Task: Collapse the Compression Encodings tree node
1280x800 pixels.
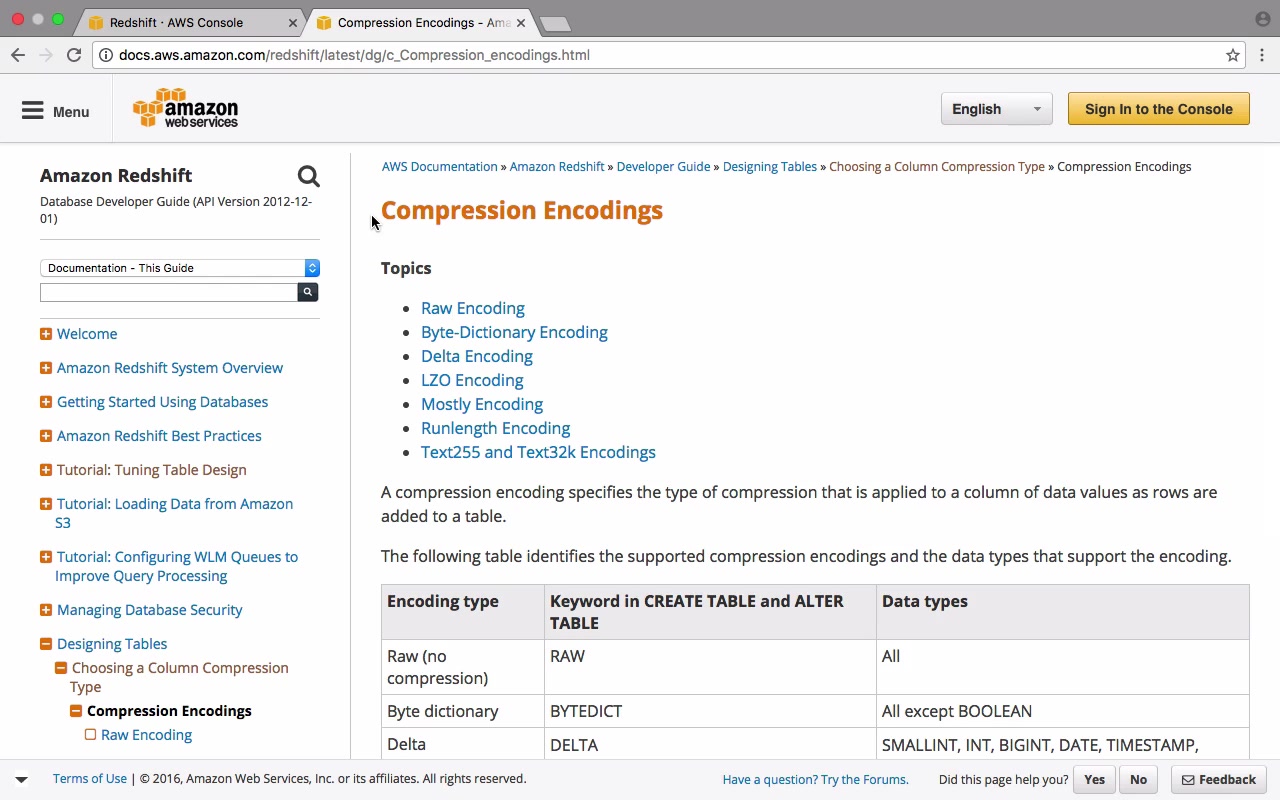Action: (x=76, y=711)
